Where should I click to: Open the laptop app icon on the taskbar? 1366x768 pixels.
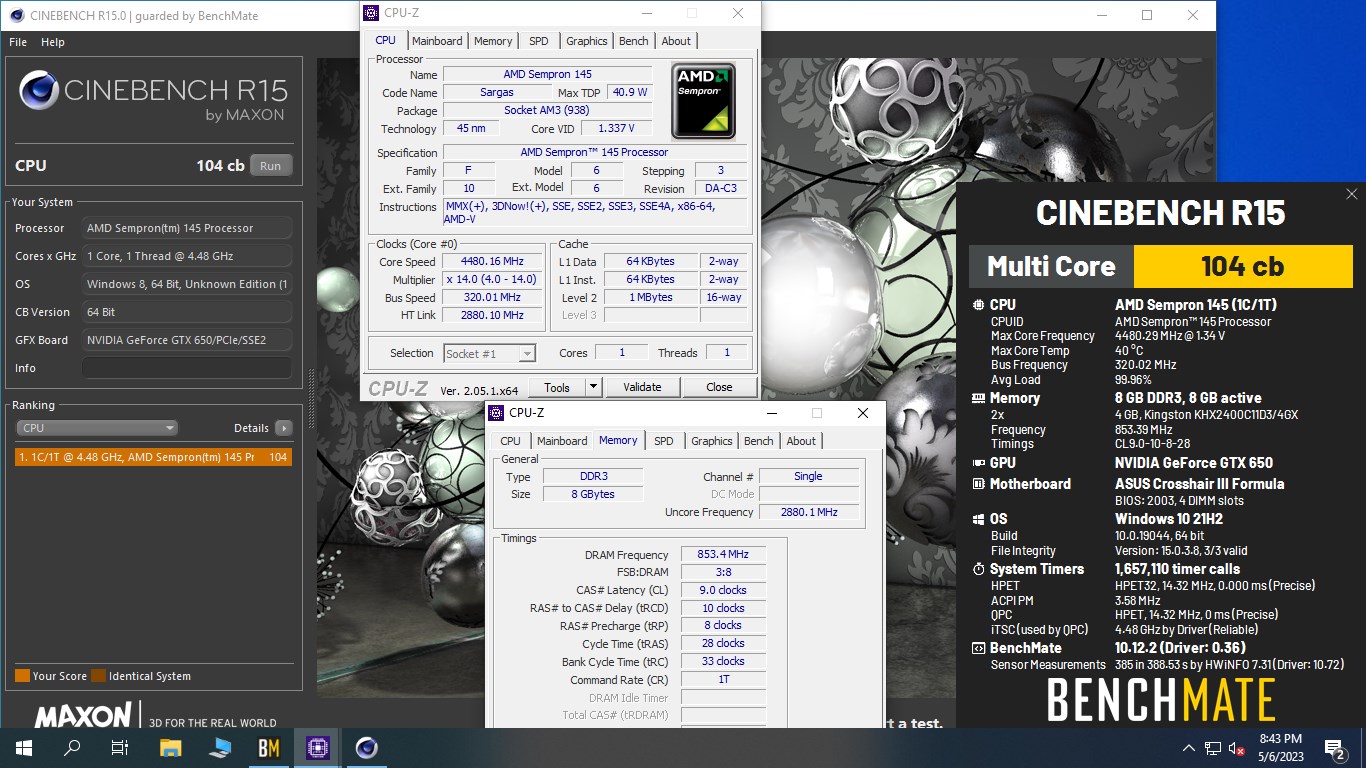(x=220, y=748)
